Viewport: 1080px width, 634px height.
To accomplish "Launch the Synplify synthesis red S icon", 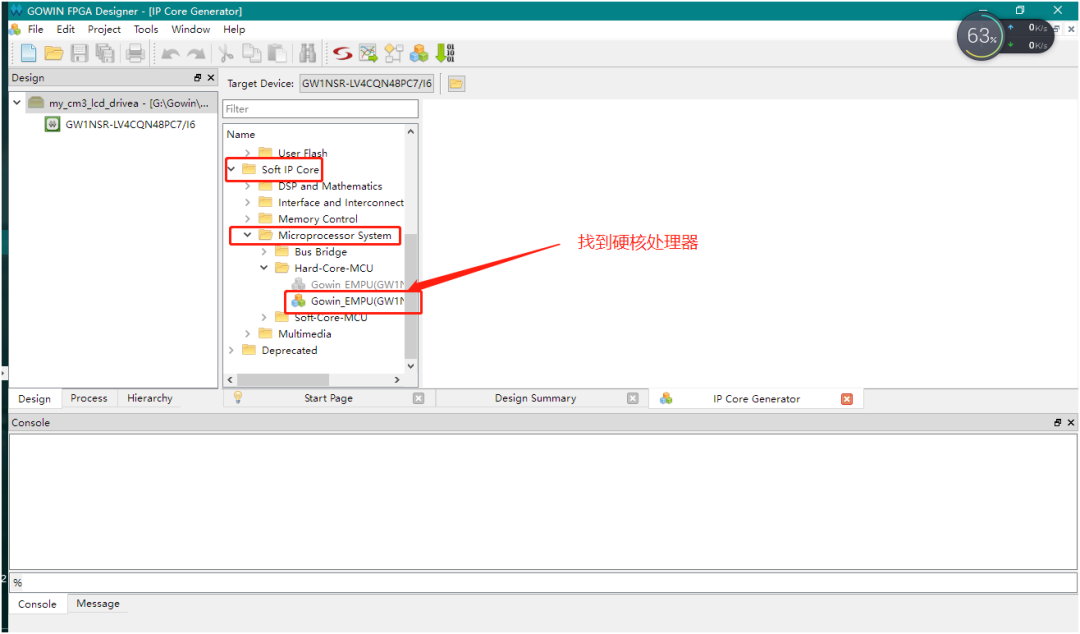I will tap(342, 53).
